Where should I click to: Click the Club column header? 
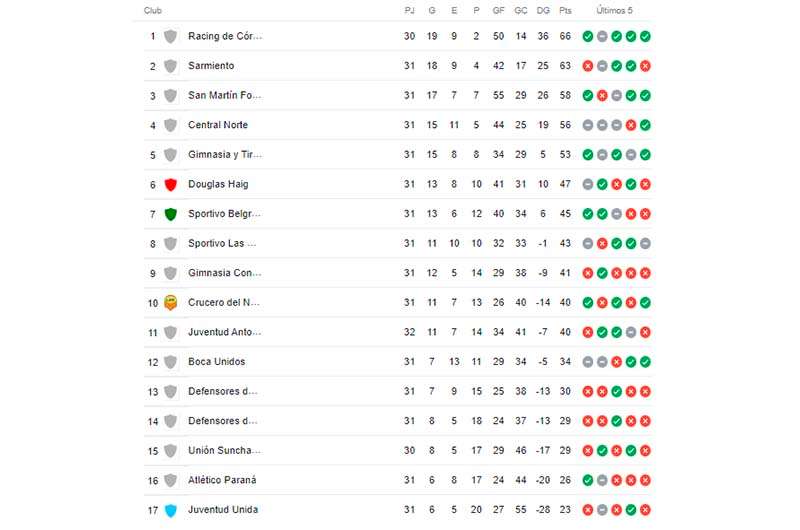click(x=153, y=11)
